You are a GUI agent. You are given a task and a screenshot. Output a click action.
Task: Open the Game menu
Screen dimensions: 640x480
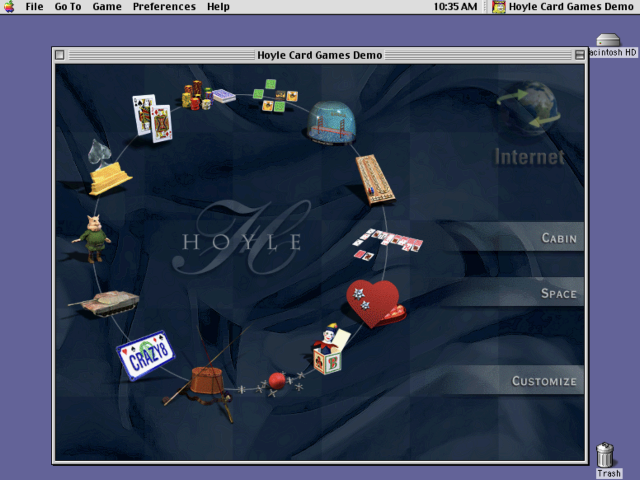point(107,7)
